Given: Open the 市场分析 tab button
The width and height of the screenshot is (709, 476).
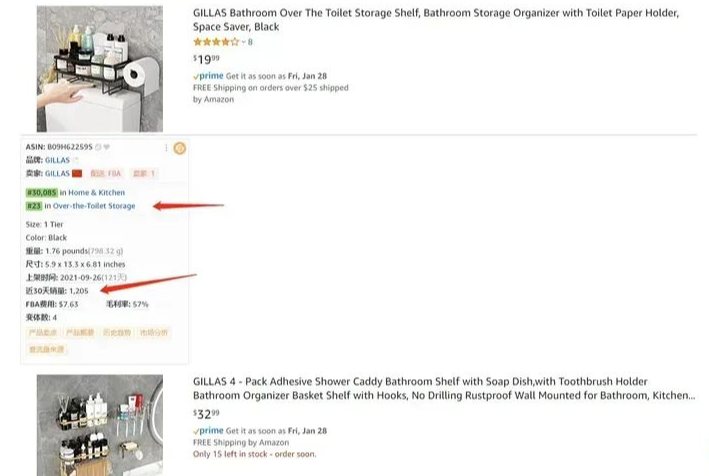Looking at the screenshot, I should tap(154, 333).
